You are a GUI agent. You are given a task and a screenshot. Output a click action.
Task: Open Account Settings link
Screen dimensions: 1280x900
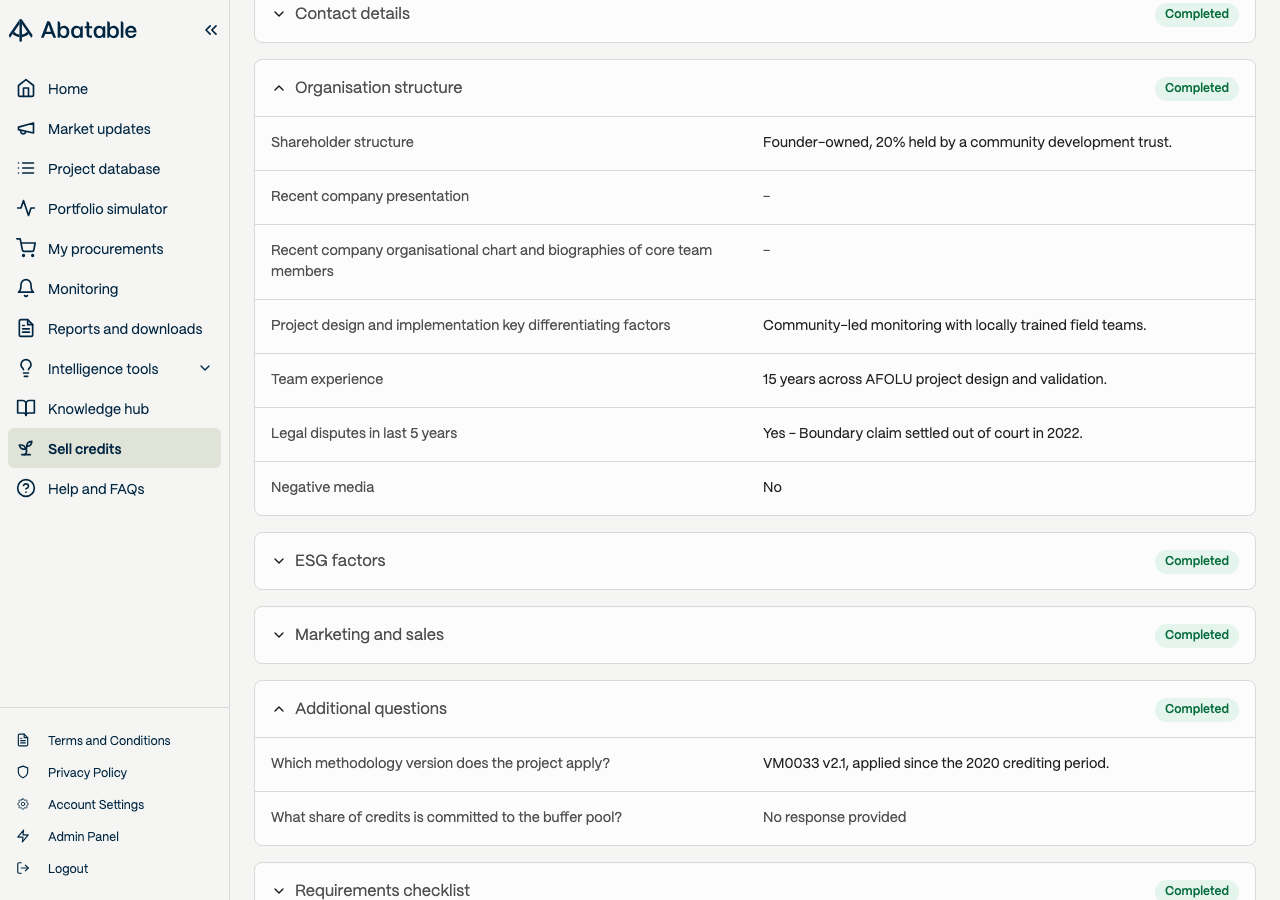[96, 805]
